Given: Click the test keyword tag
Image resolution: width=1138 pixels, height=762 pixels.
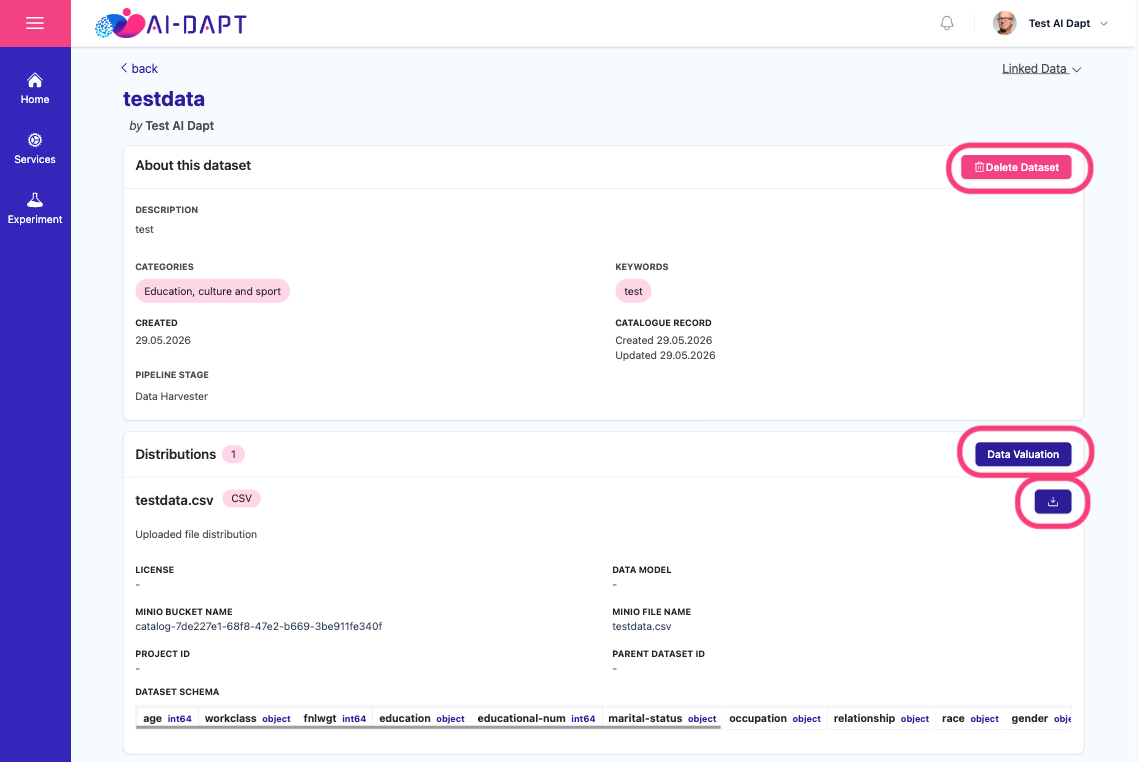Looking at the screenshot, I should click(633, 291).
